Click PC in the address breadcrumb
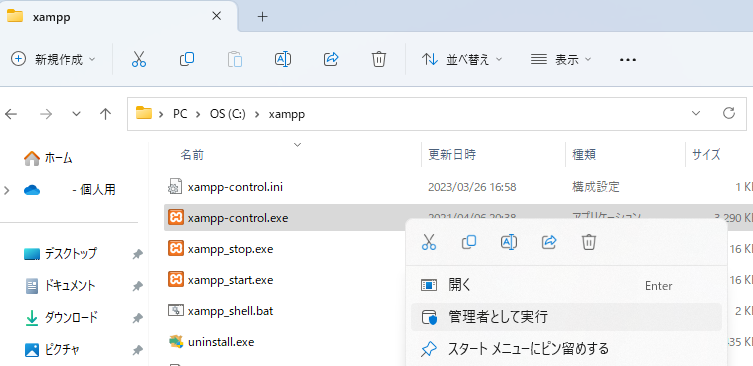Screen dimensions: 753x366 tap(180, 114)
